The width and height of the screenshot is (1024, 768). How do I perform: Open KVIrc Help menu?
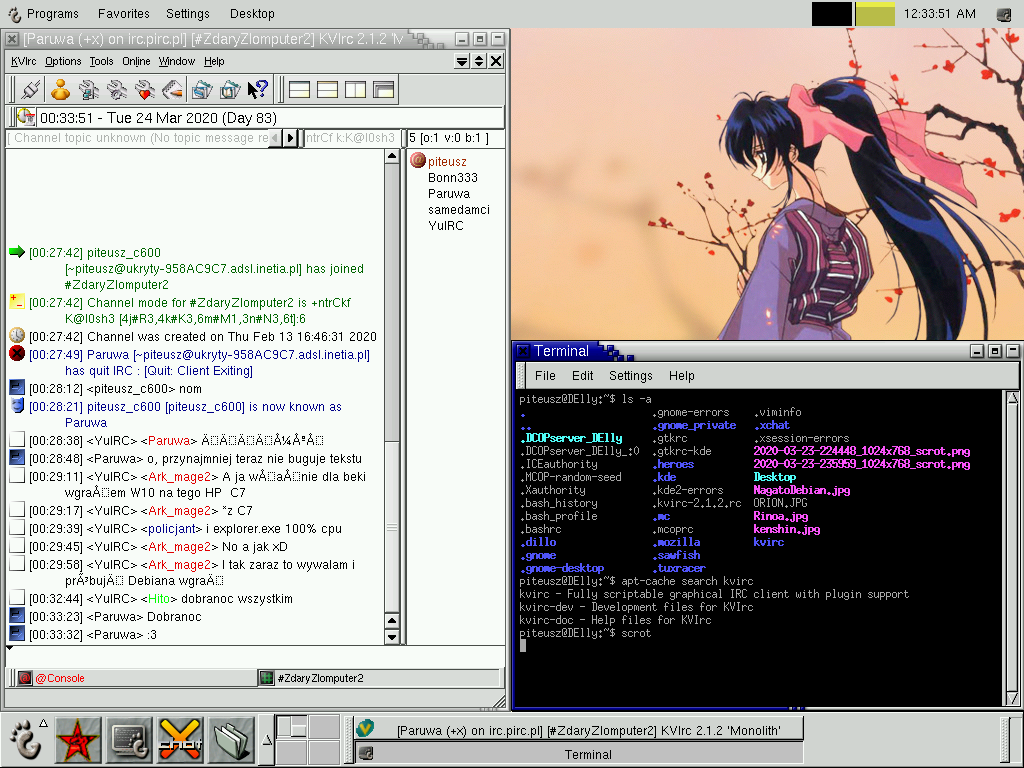coord(214,61)
